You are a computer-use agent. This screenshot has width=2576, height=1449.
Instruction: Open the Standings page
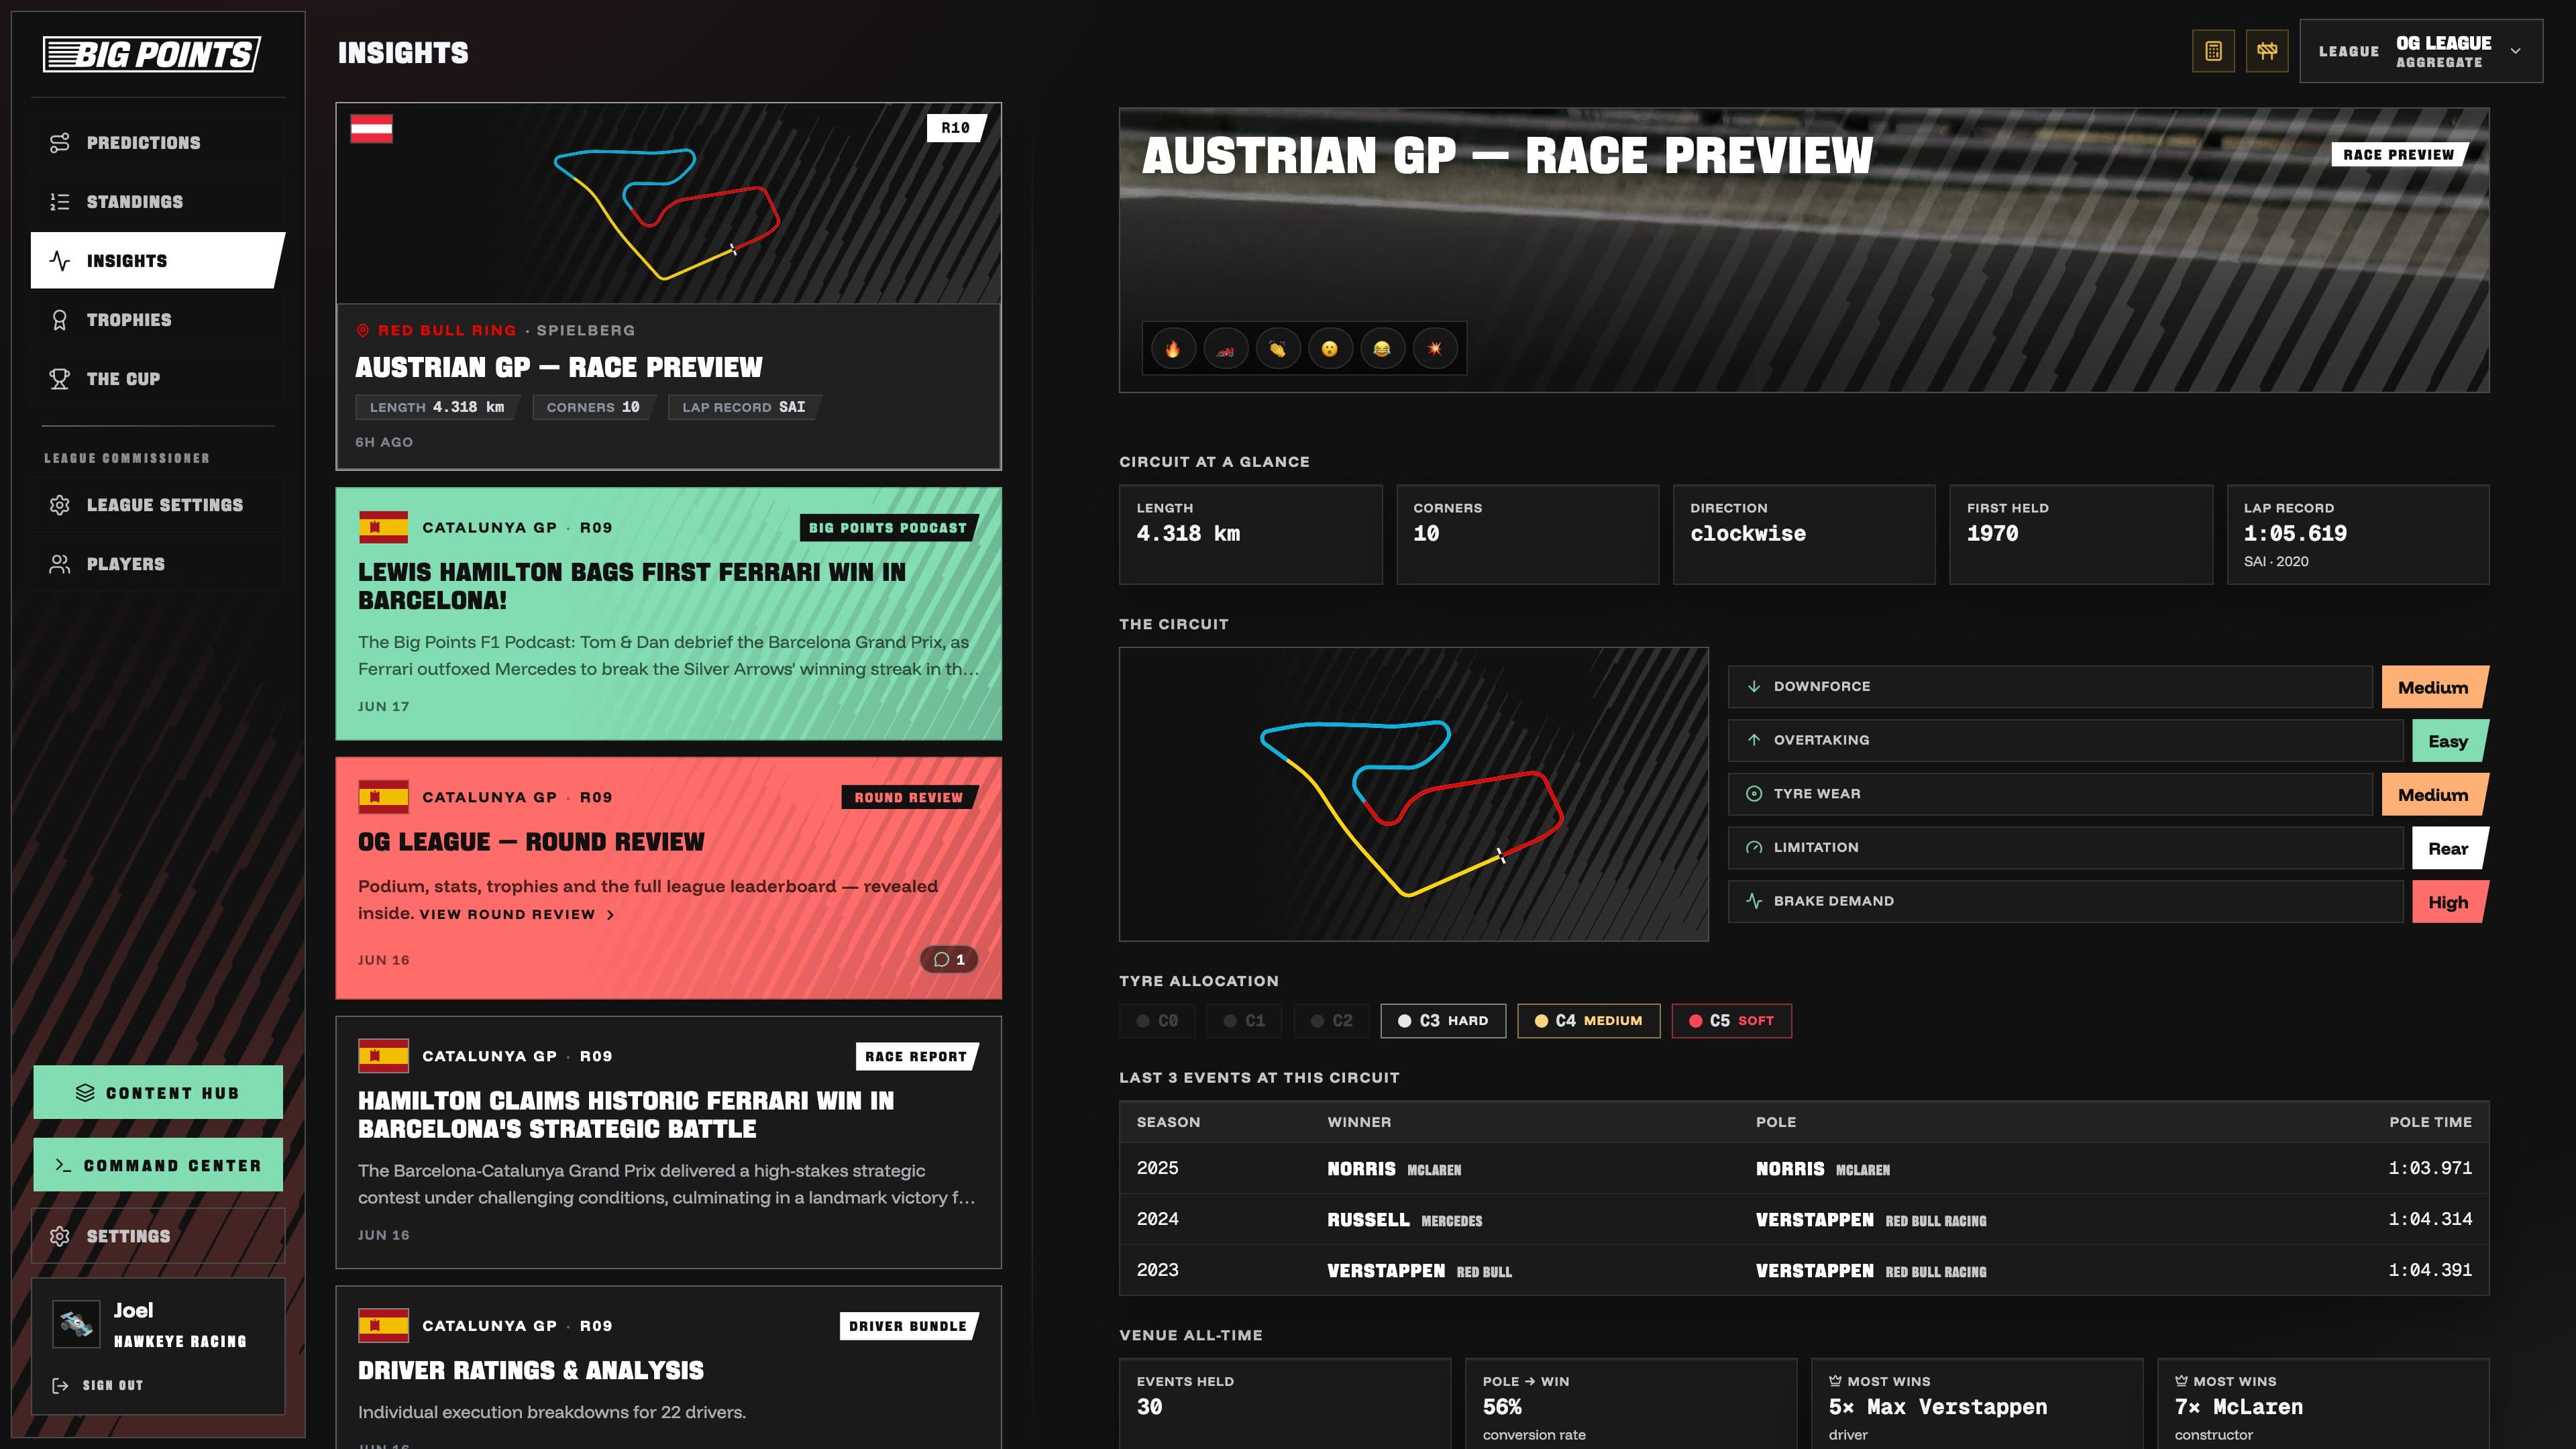158,202
